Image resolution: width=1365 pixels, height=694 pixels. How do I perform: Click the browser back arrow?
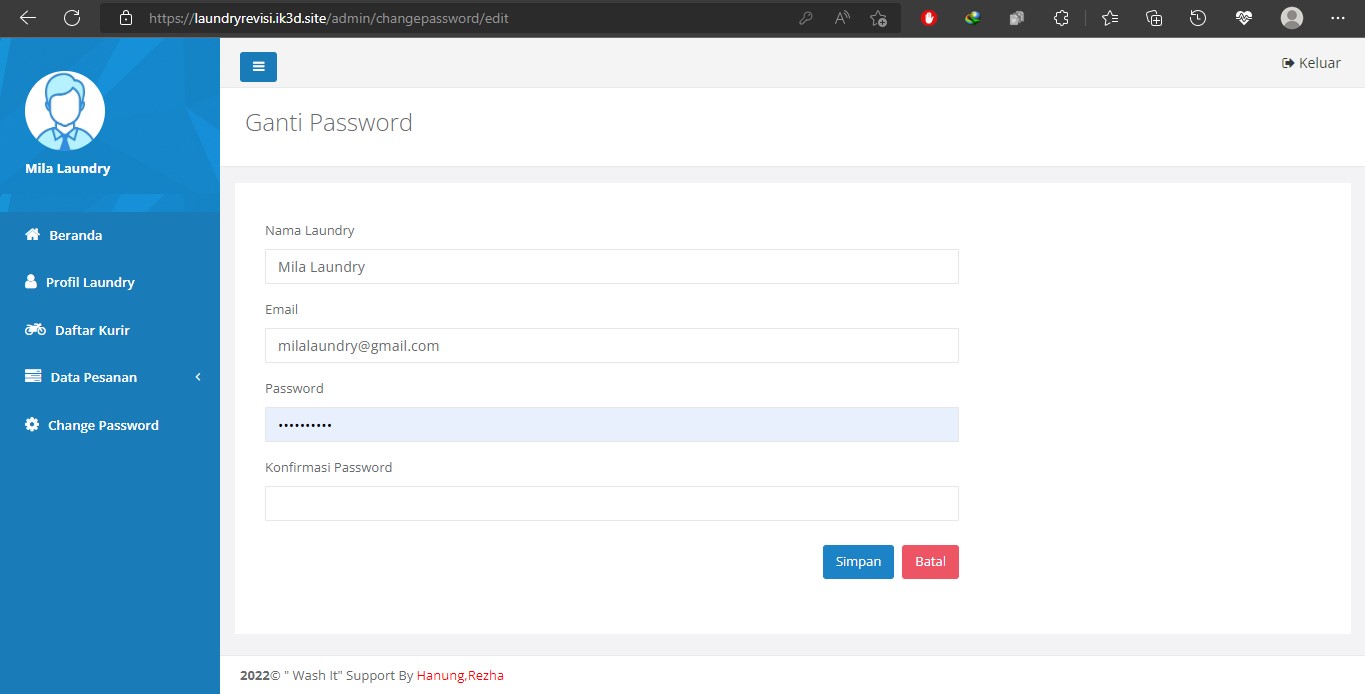point(28,18)
